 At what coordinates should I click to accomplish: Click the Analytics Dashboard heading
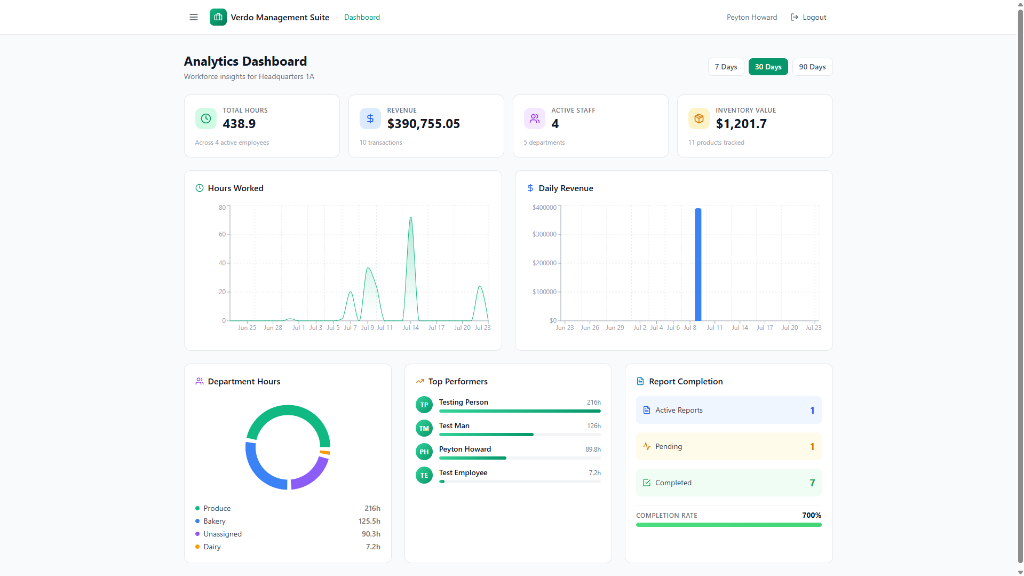(245, 61)
